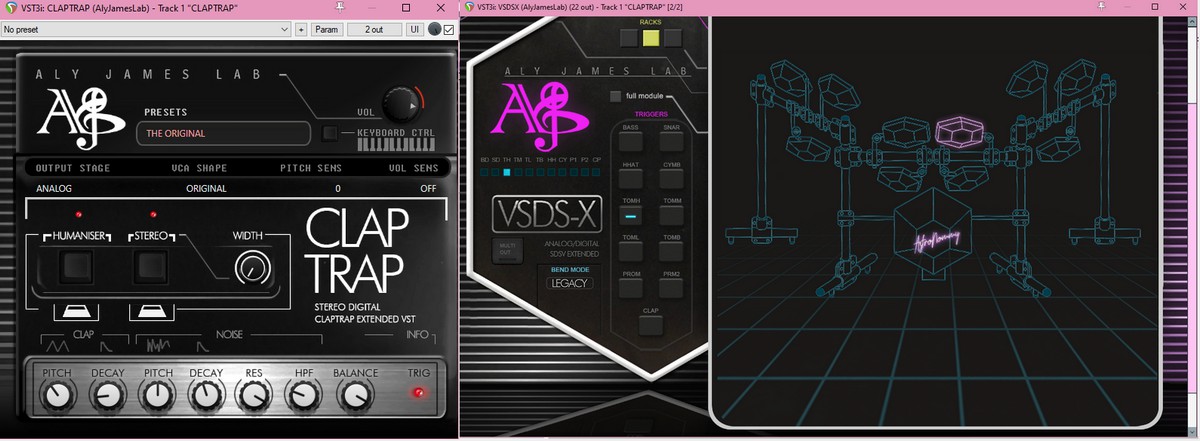Click the red TRIG button
1200x441 pixels.
(419, 392)
